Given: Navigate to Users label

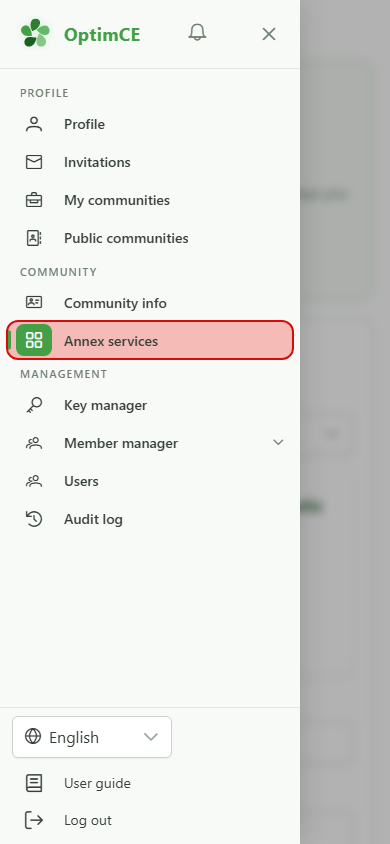Looking at the screenshot, I should tap(81, 481).
